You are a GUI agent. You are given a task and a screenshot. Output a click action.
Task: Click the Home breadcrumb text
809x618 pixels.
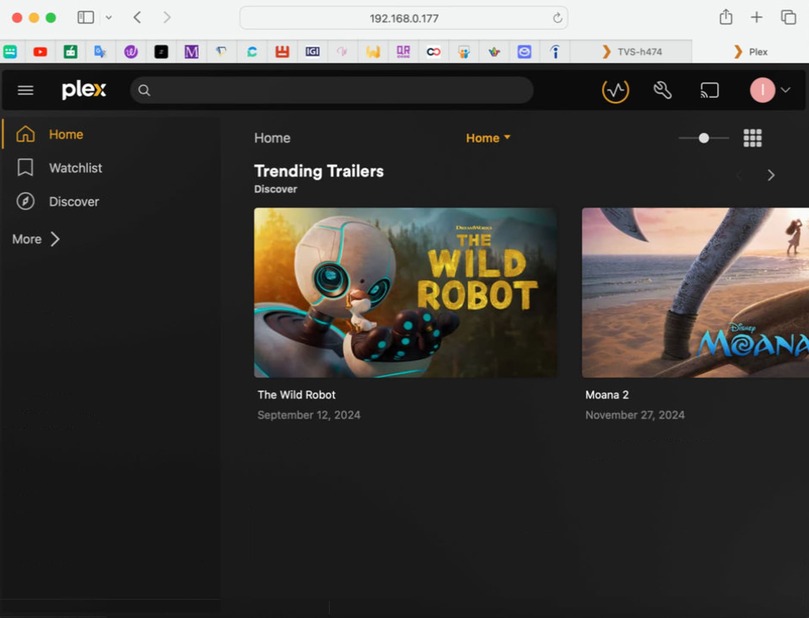pyautogui.click(x=272, y=138)
